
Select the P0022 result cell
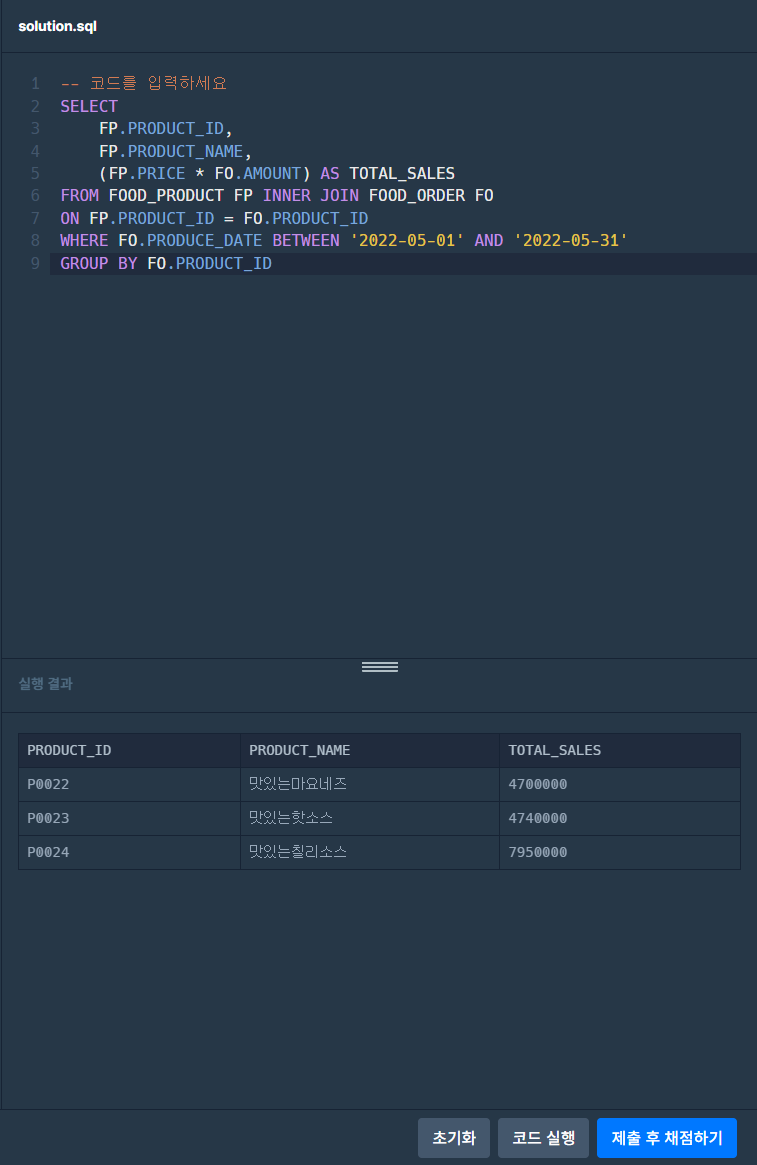(x=129, y=785)
